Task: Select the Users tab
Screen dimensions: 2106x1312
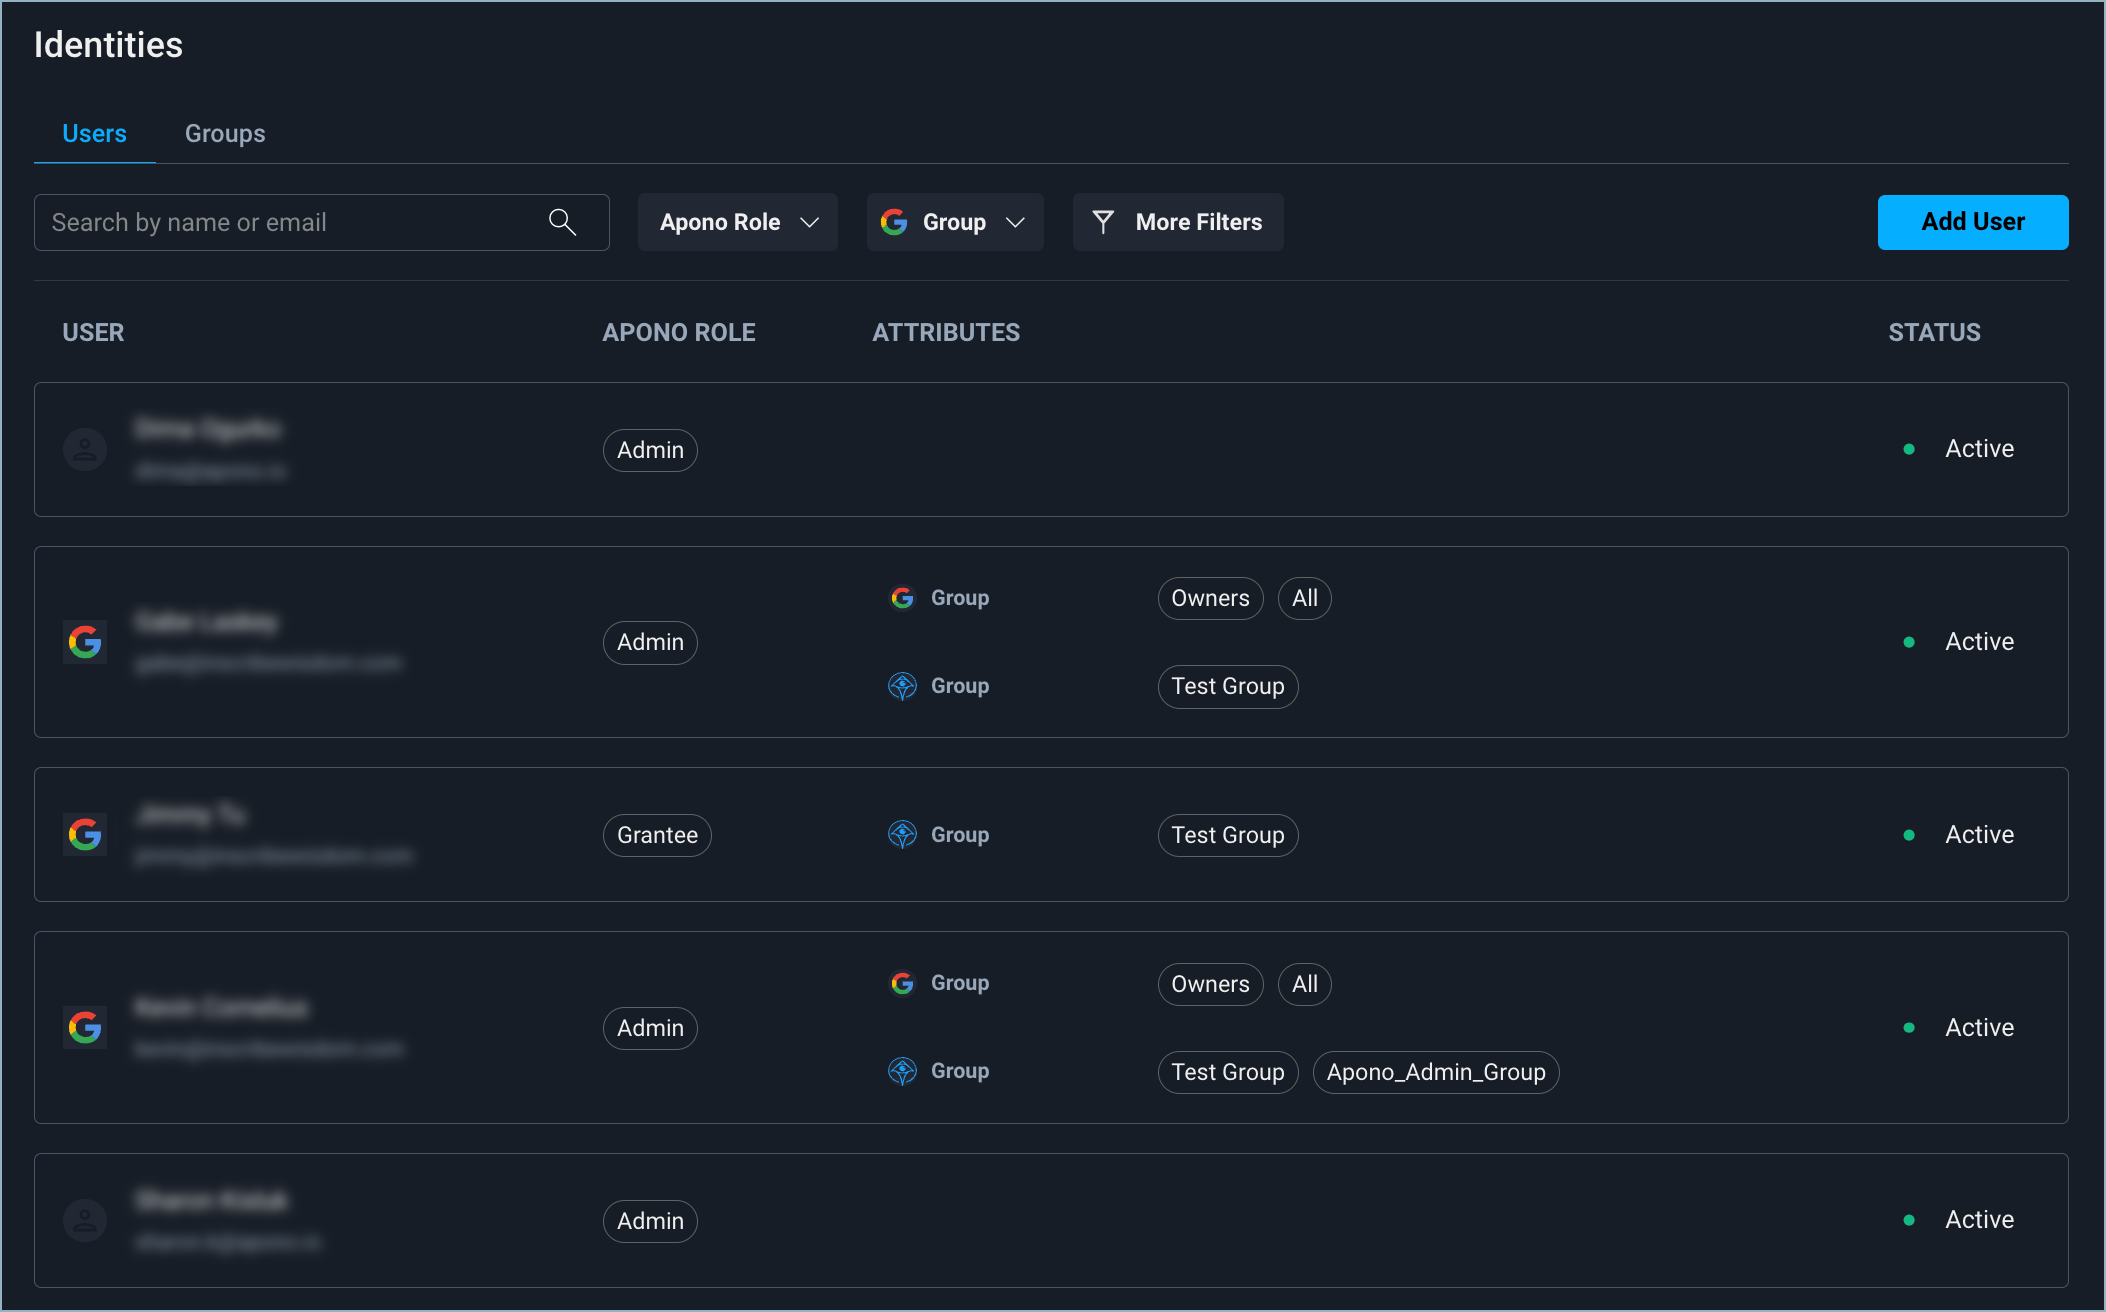Action: [x=94, y=134]
